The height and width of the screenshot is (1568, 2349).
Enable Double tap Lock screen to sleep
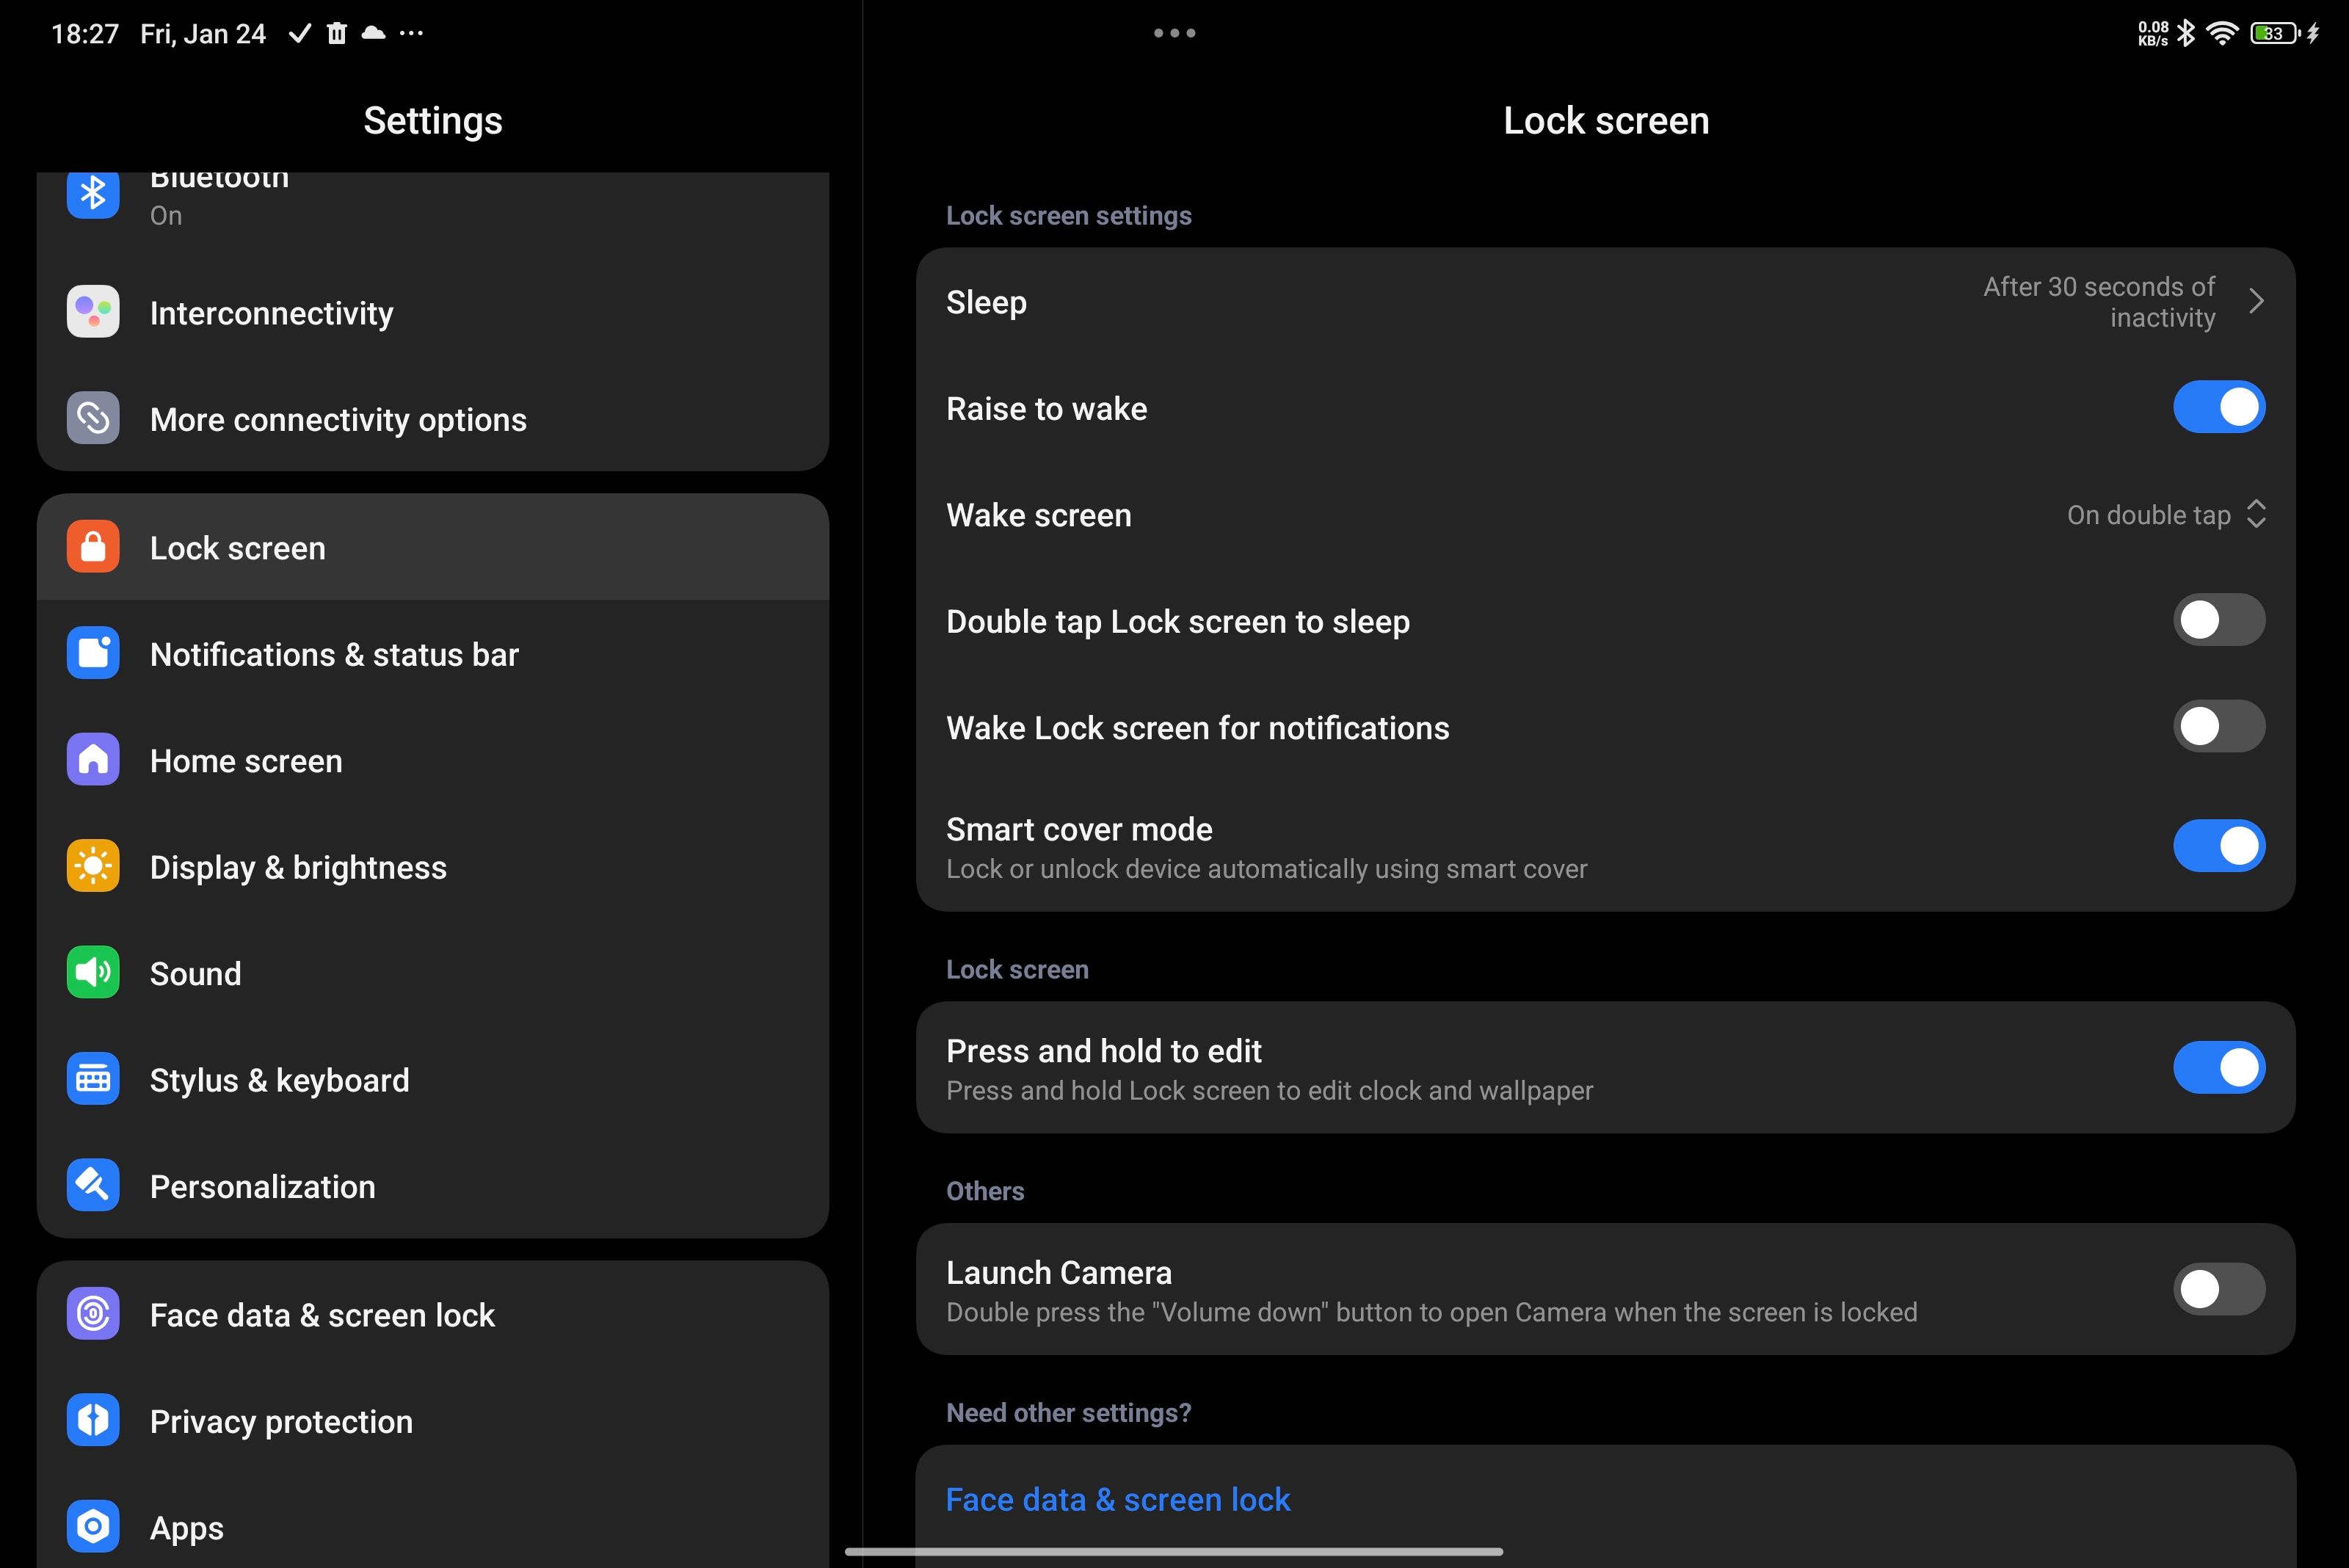click(x=2218, y=620)
